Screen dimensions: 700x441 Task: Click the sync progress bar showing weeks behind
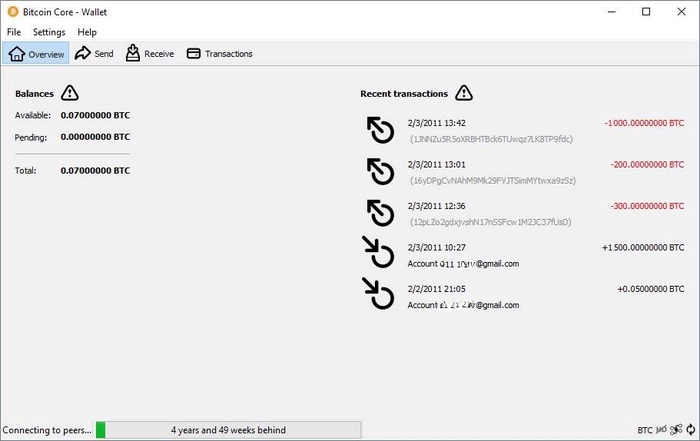coord(227,430)
